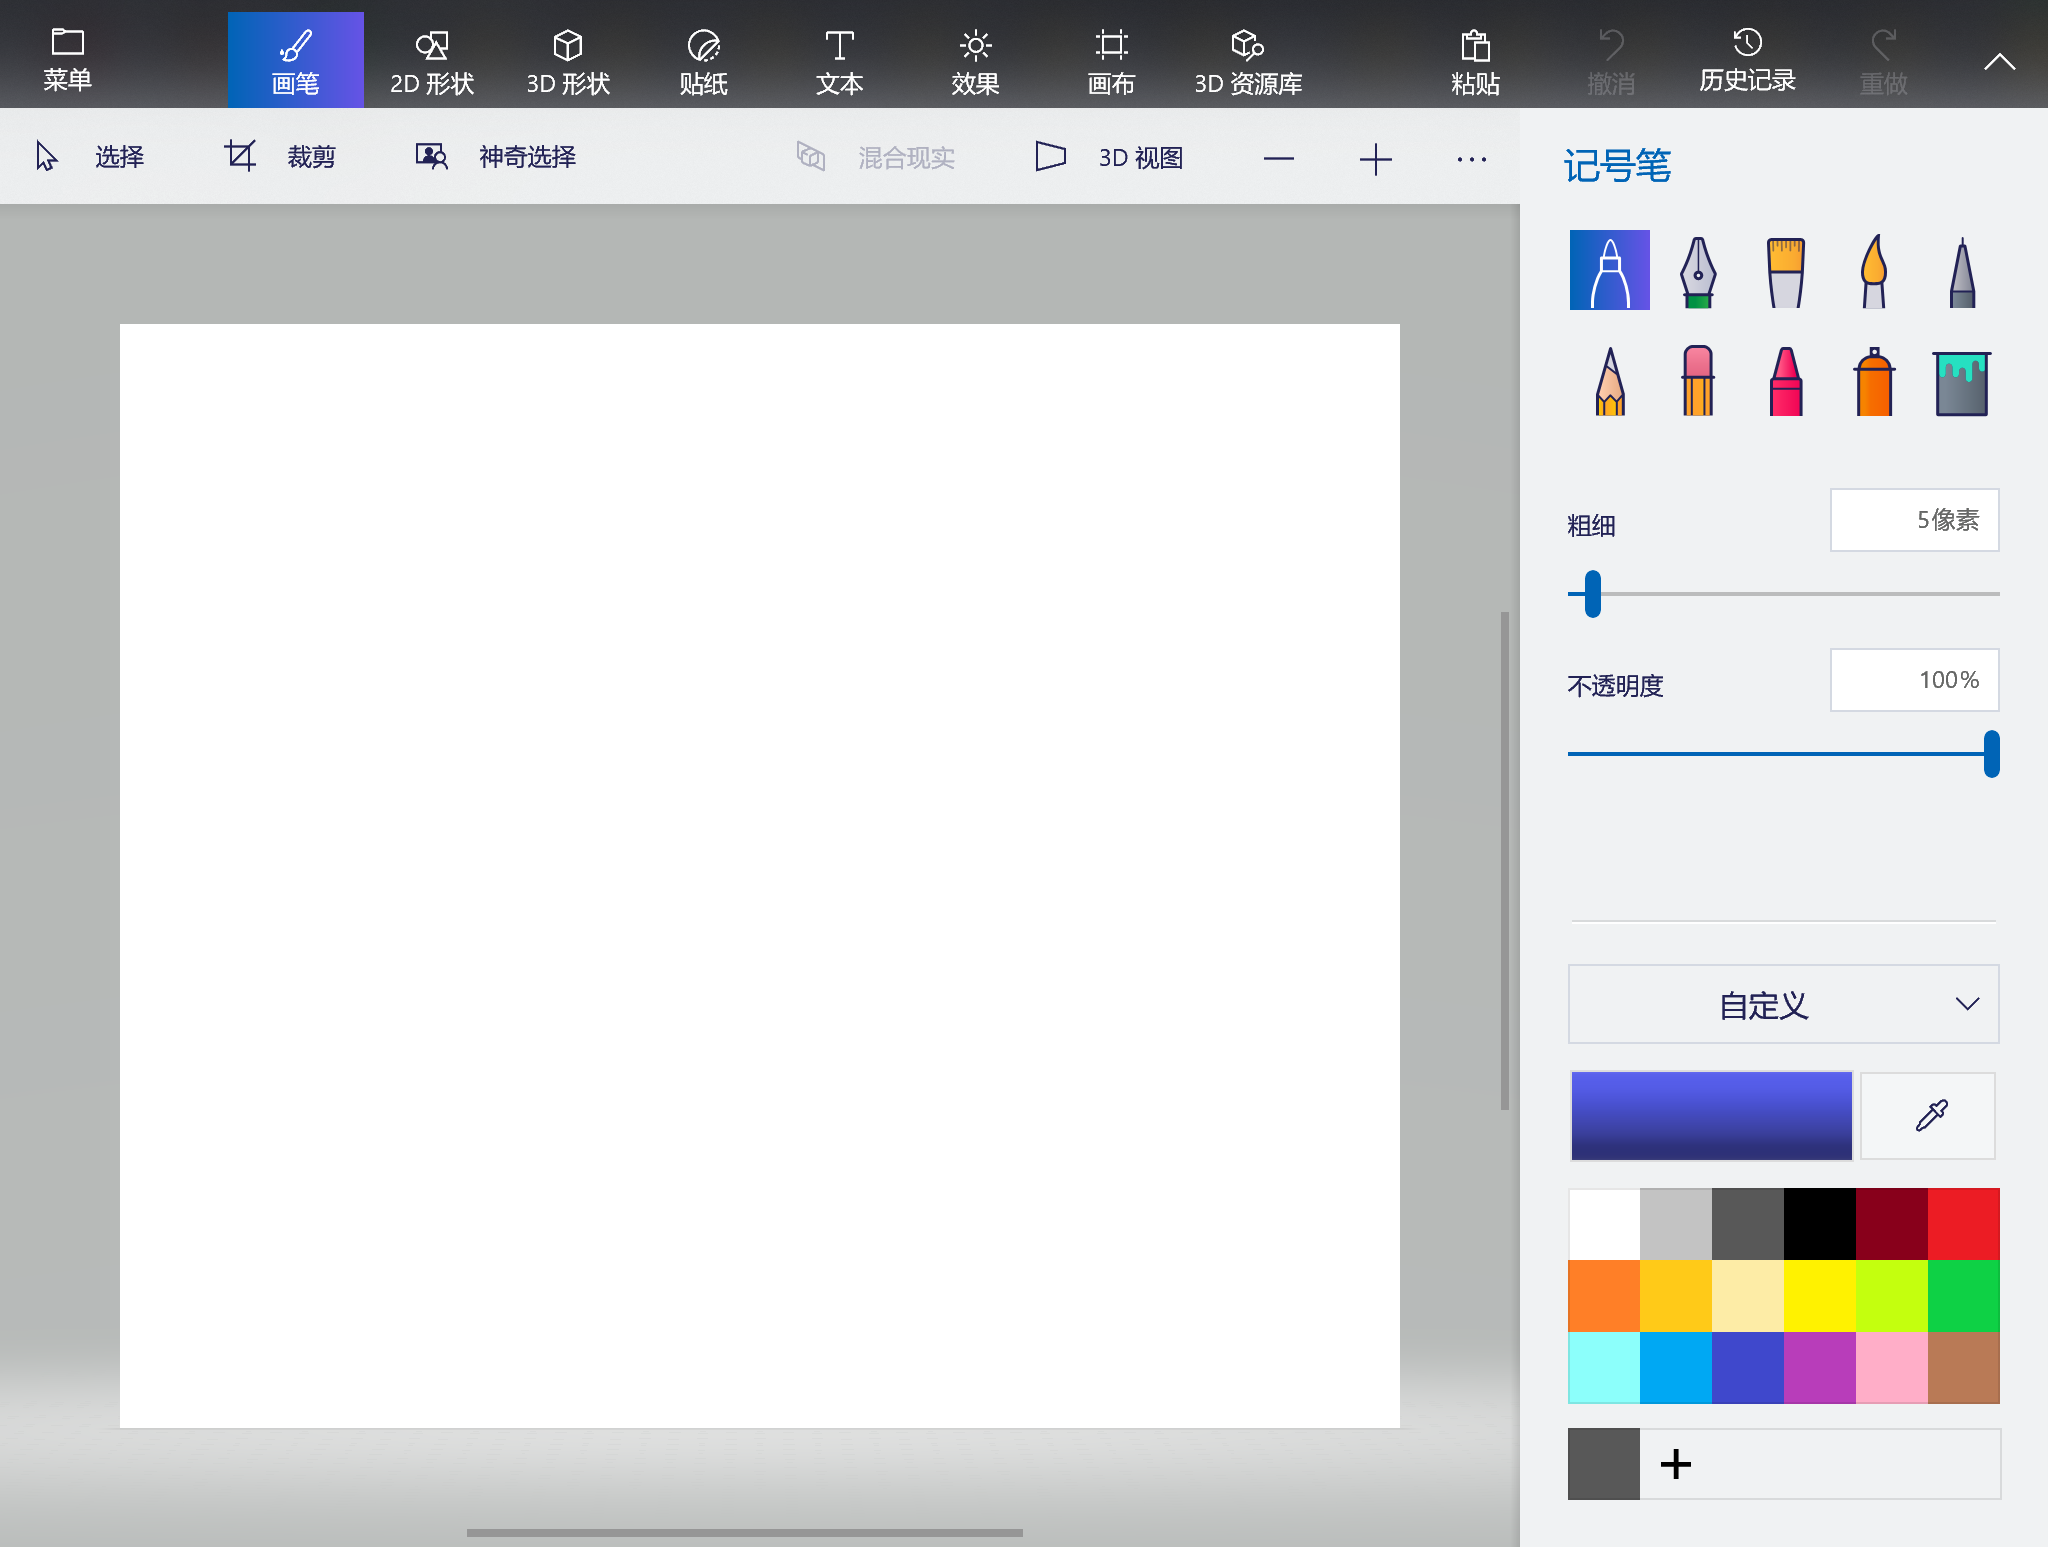Open the three-dots more options menu
Image resolution: width=2048 pixels, height=1547 pixels.
pyautogui.click(x=1471, y=159)
